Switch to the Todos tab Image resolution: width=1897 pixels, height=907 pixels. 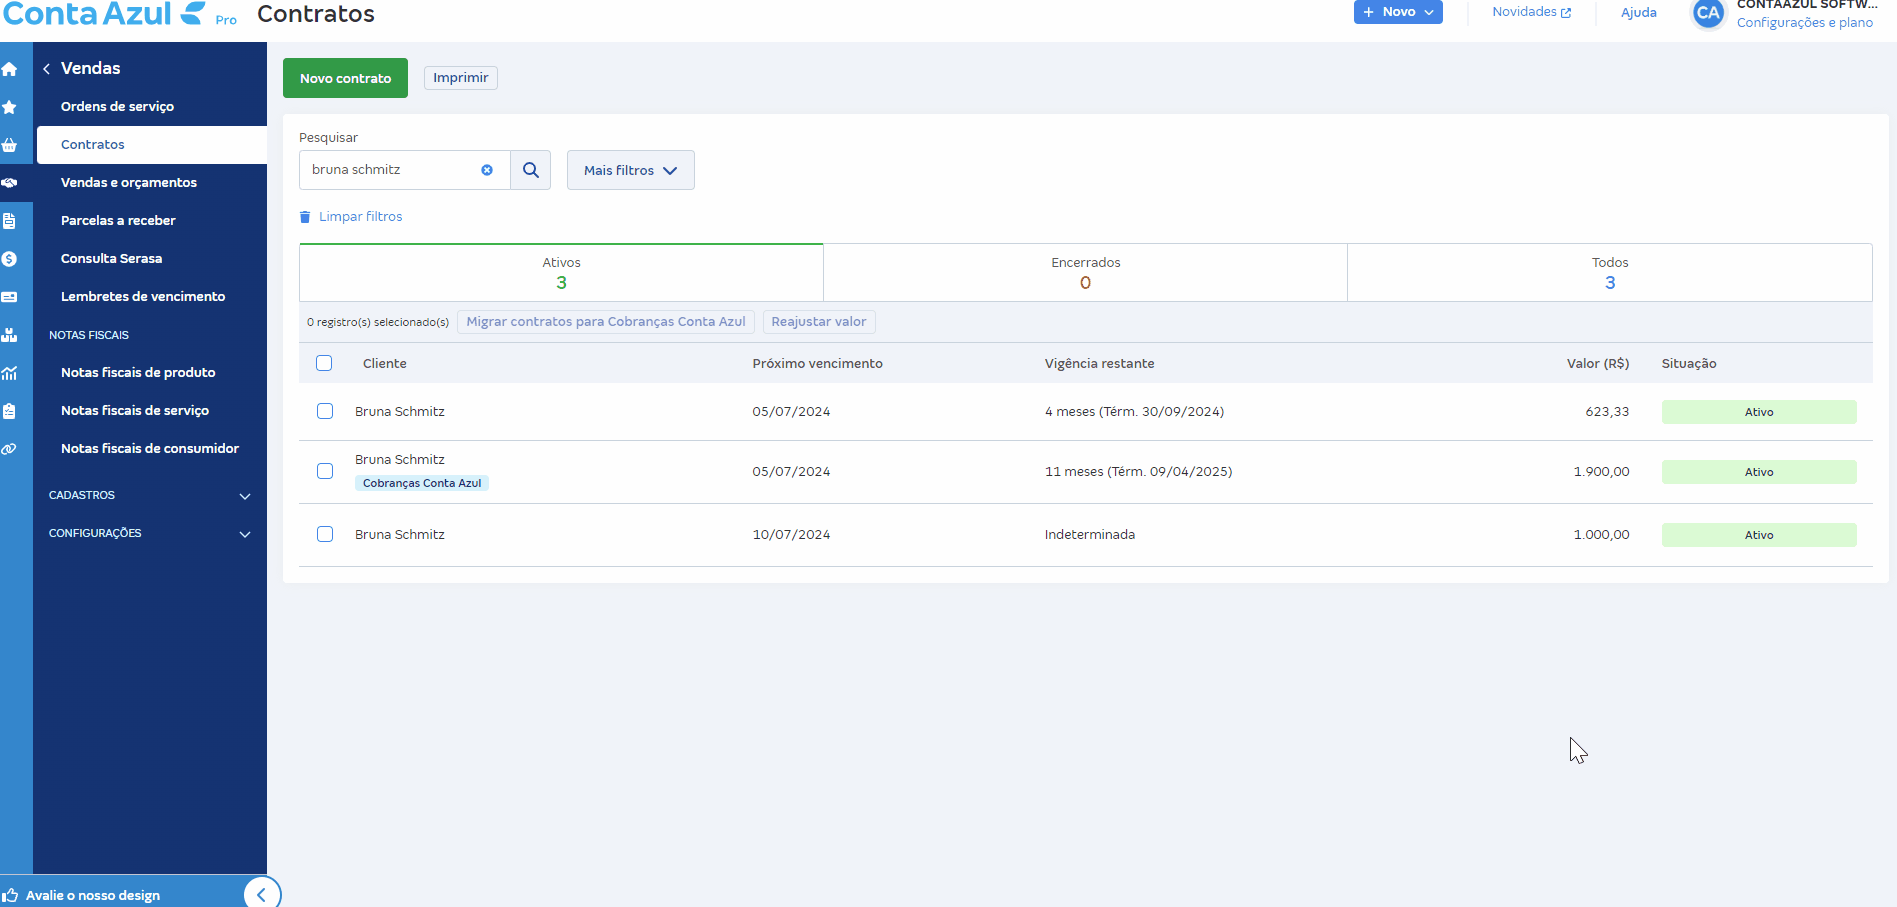[x=1610, y=272]
